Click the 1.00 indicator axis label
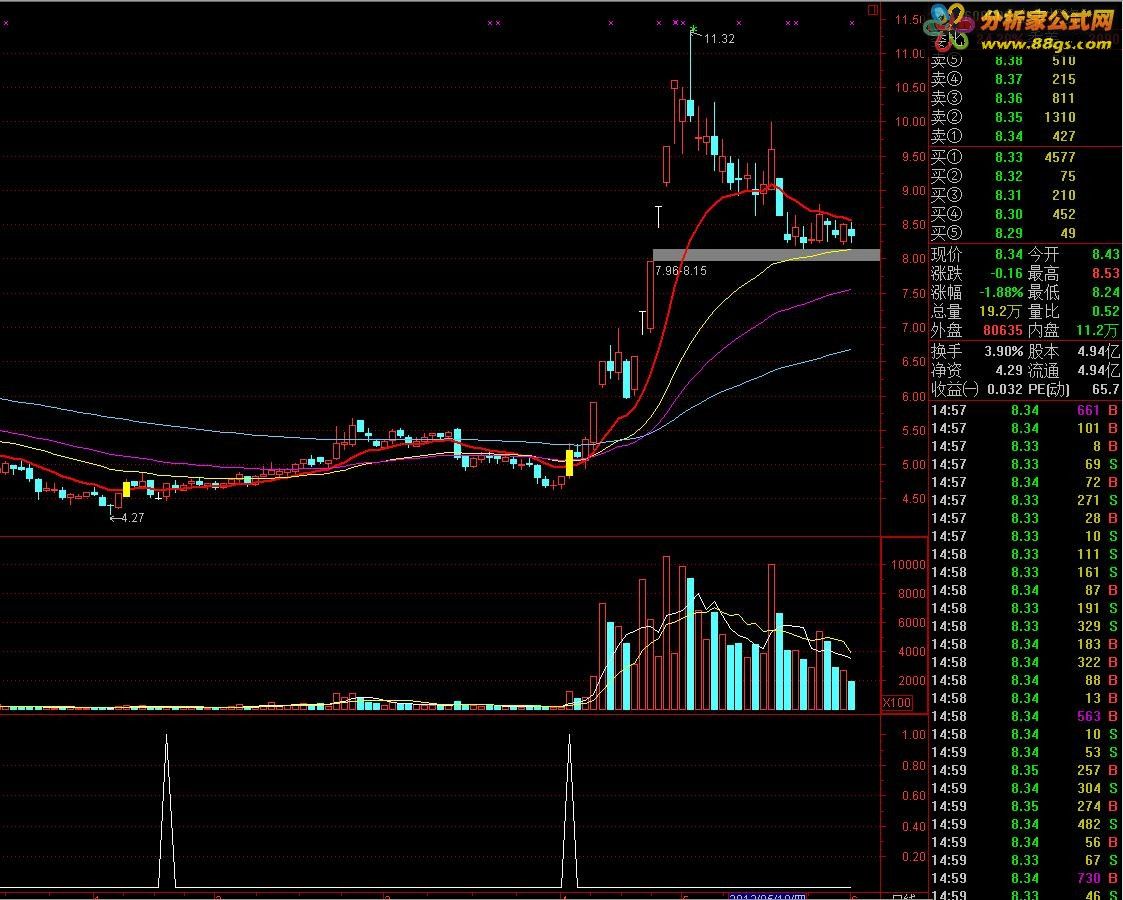The width and height of the screenshot is (1123, 900). pyautogui.click(x=914, y=735)
